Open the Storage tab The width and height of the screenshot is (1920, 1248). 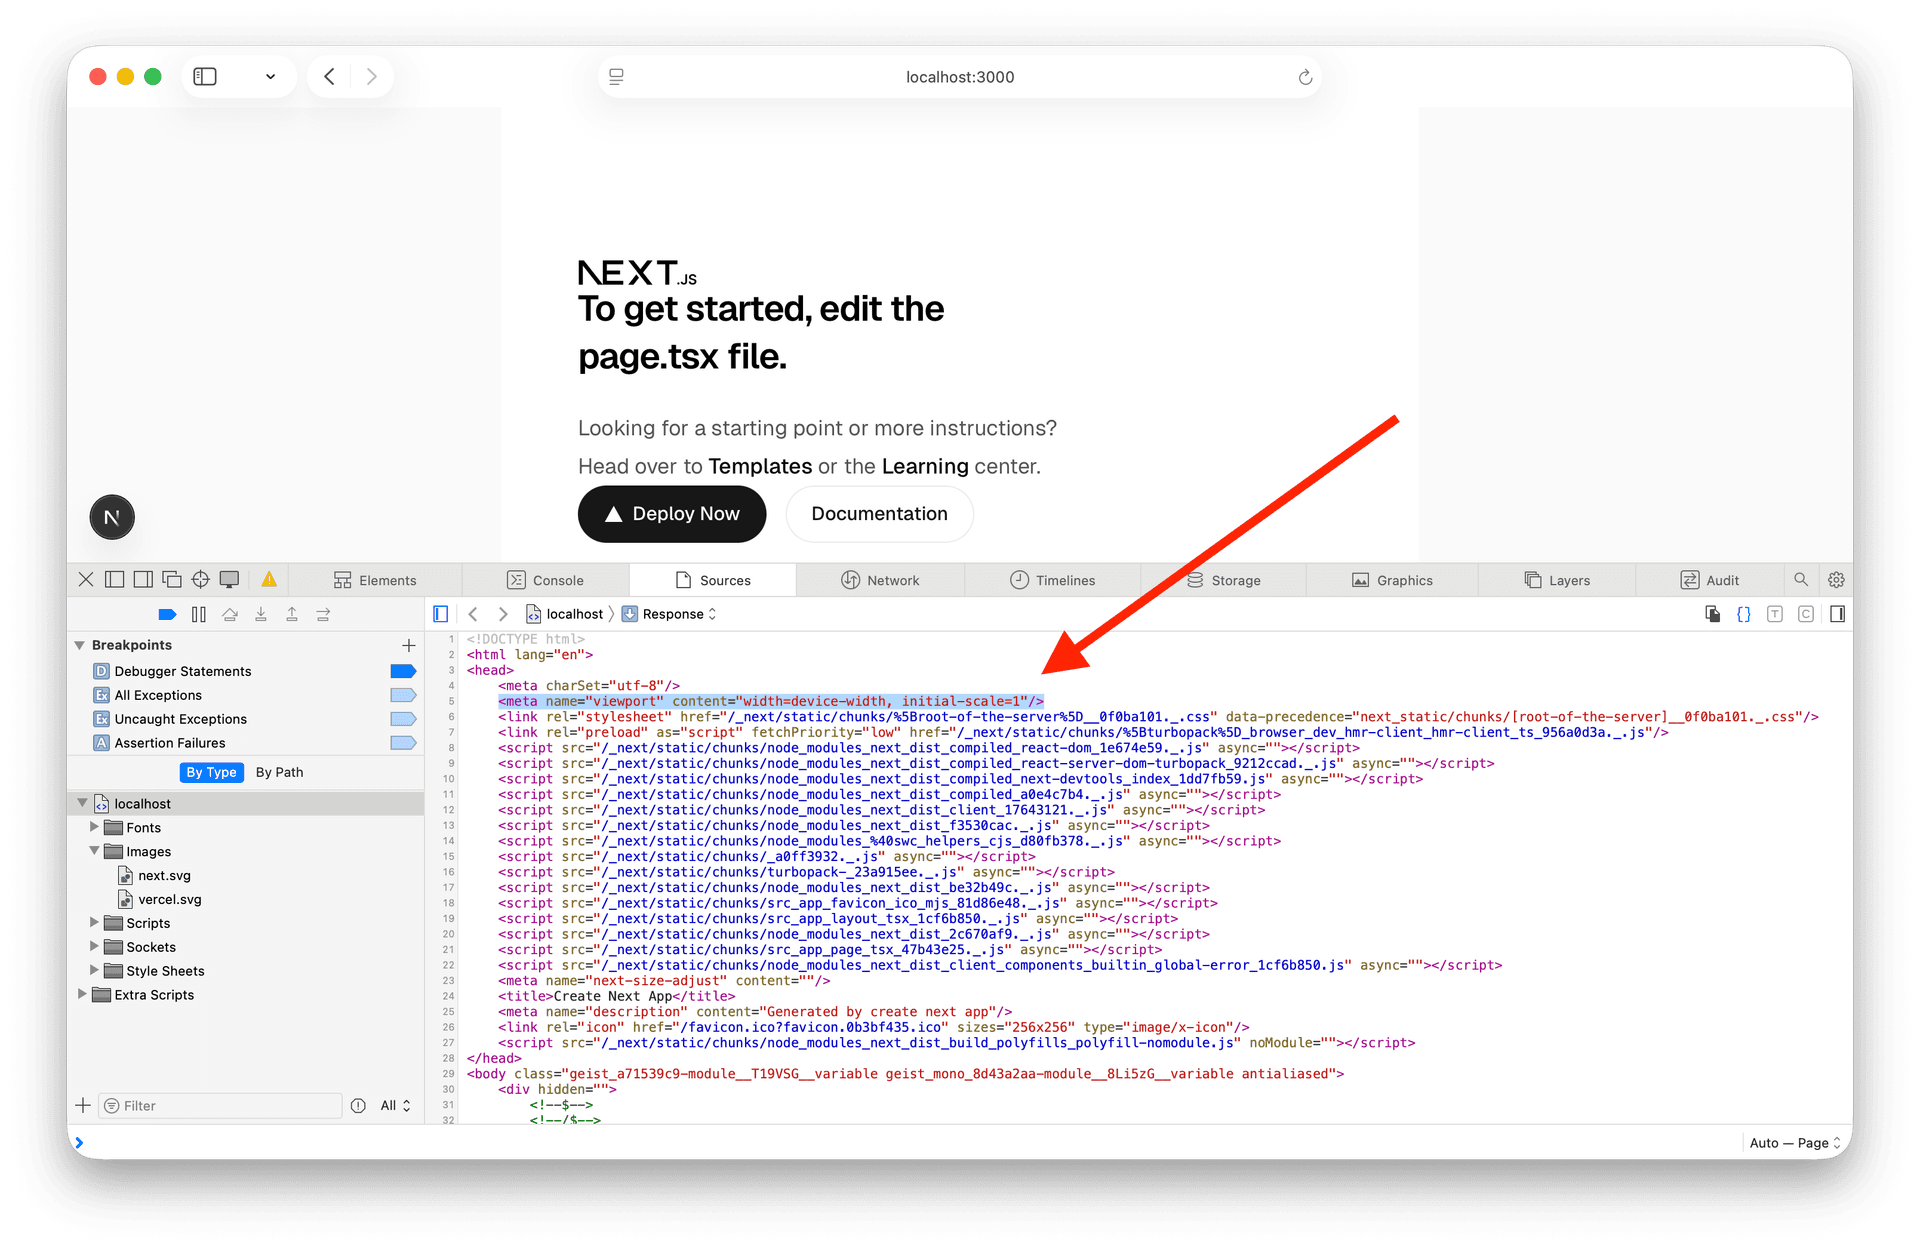[1222, 580]
